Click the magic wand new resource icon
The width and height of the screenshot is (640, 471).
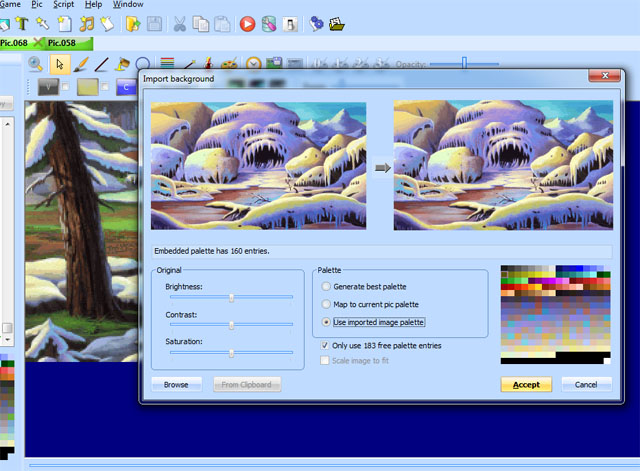click(42, 24)
